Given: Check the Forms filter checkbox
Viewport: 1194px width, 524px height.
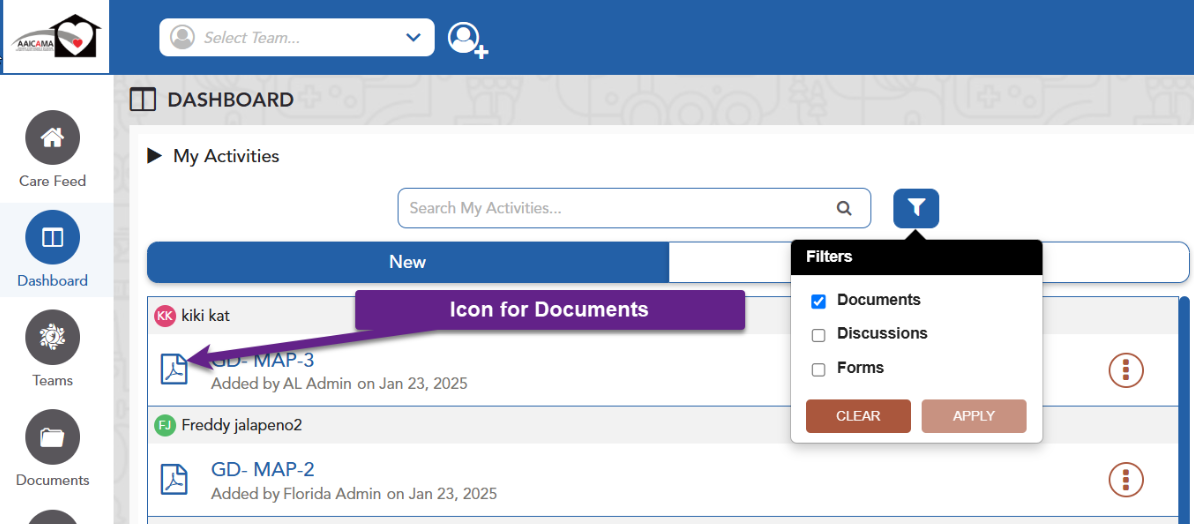Looking at the screenshot, I should pyautogui.click(x=818, y=369).
